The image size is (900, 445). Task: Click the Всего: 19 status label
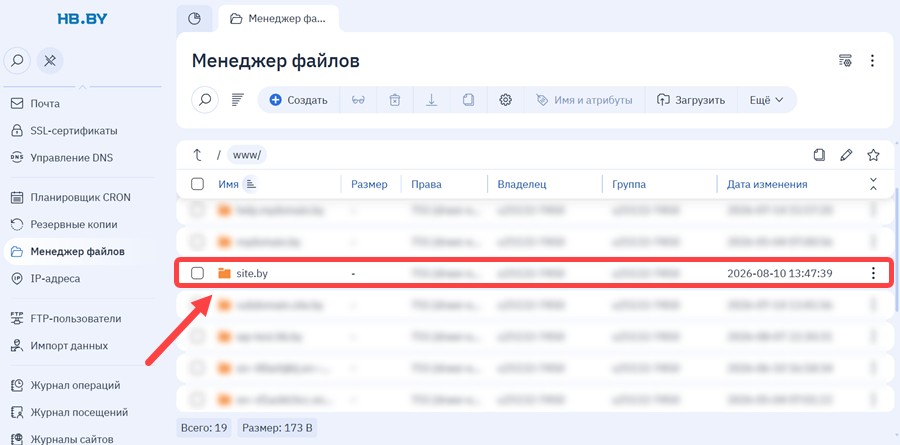[x=204, y=428]
